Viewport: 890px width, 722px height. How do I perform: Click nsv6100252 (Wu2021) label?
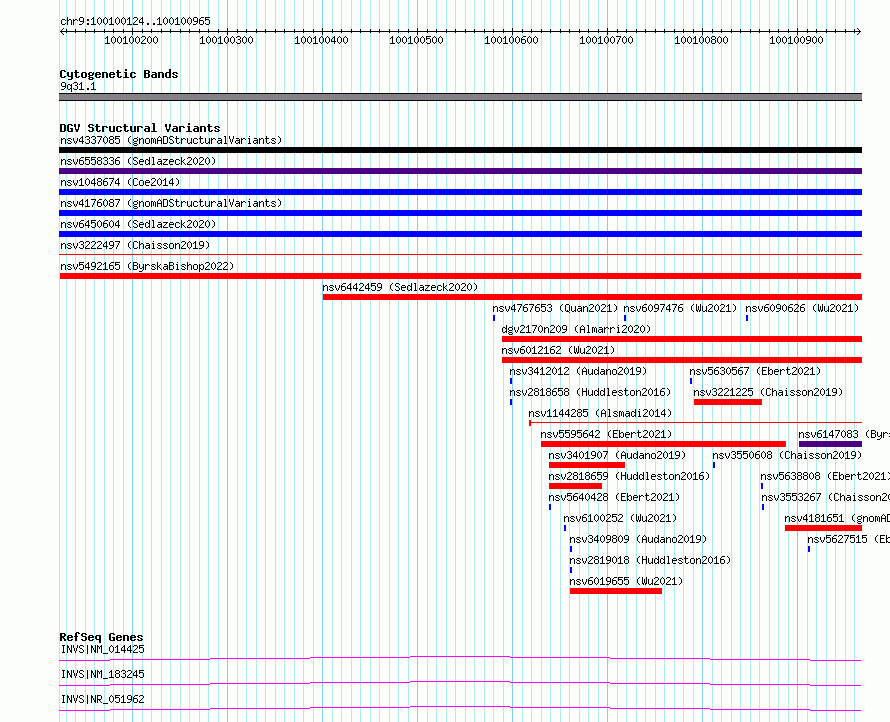point(620,518)
